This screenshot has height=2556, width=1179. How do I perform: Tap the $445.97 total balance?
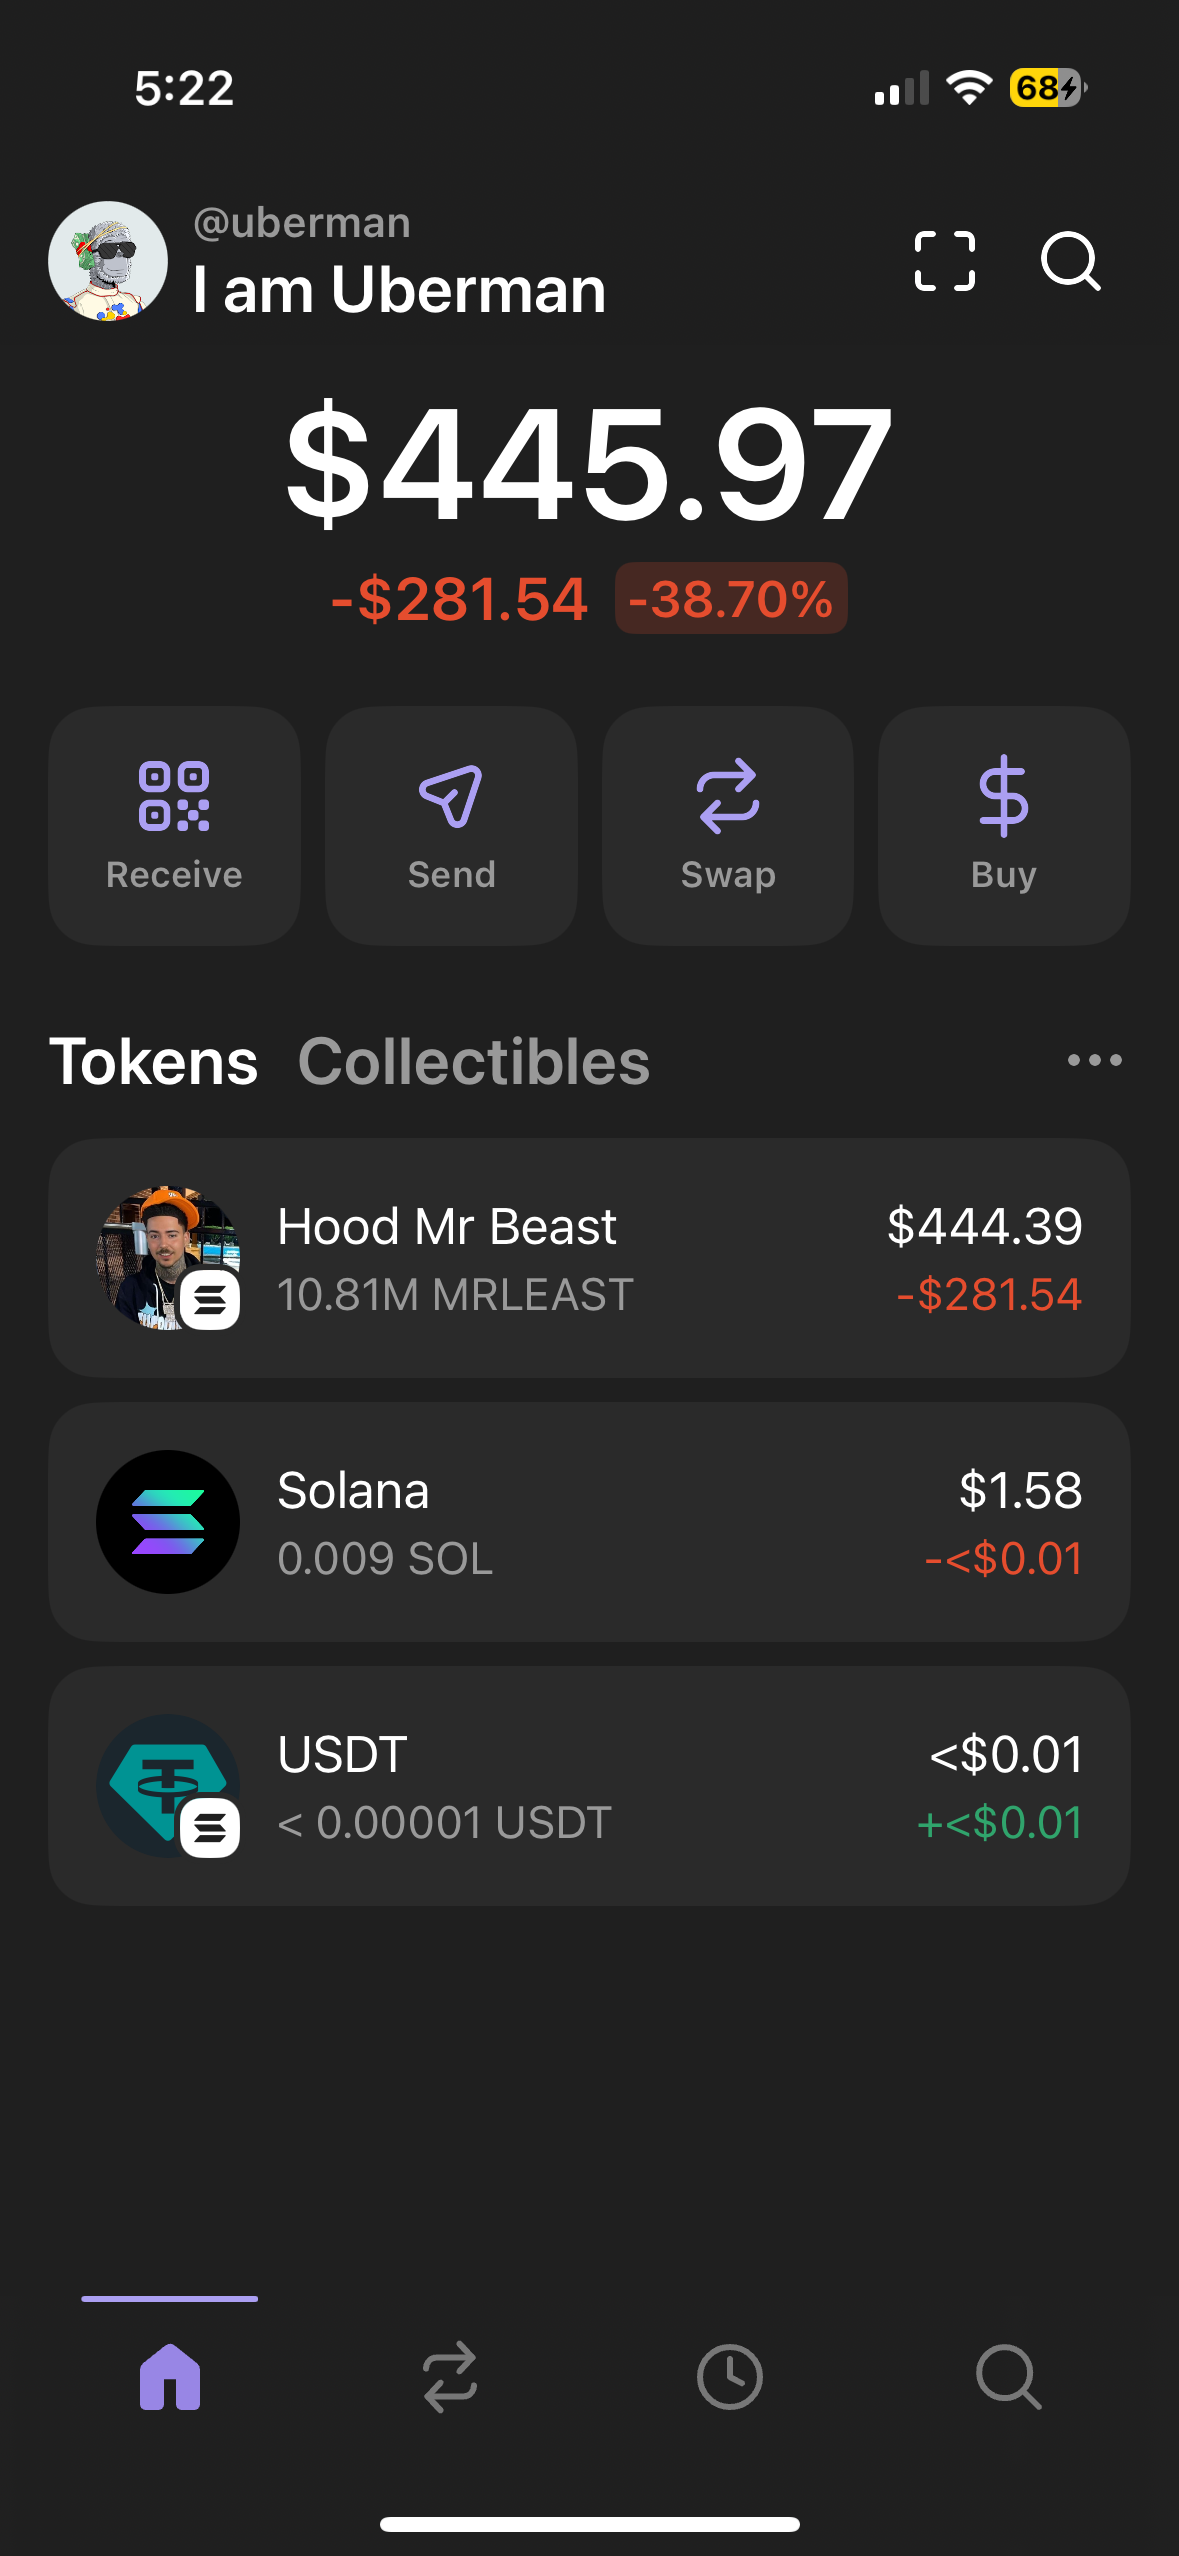coord(589,463)
